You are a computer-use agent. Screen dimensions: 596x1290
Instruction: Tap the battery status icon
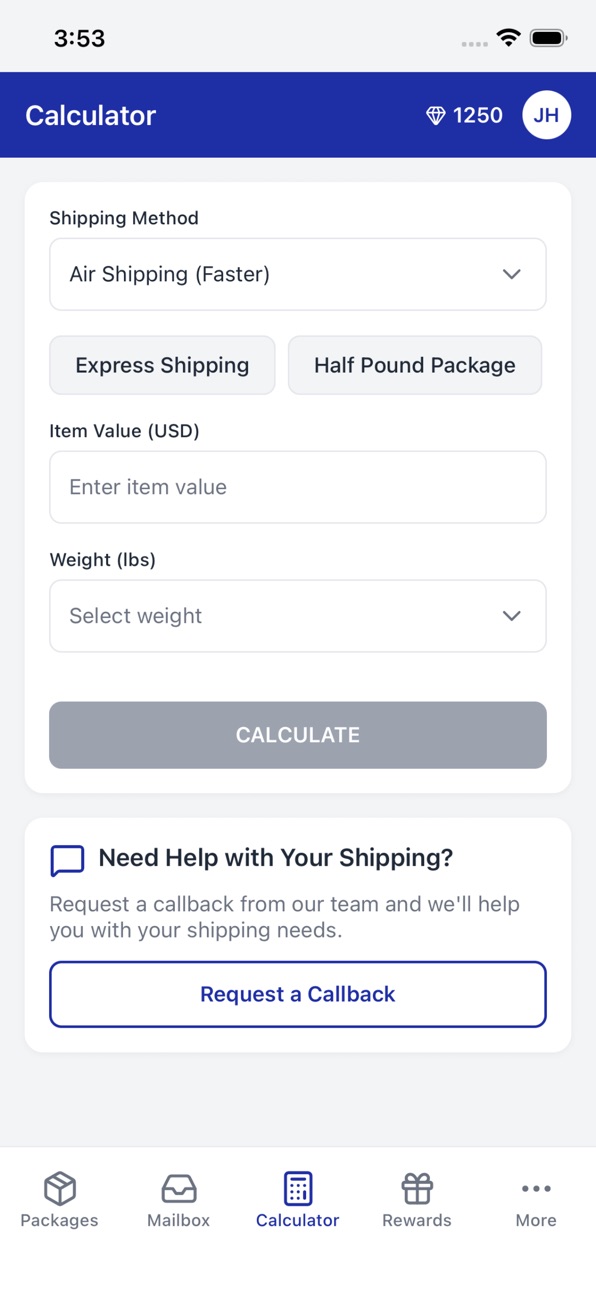[549, 38]
